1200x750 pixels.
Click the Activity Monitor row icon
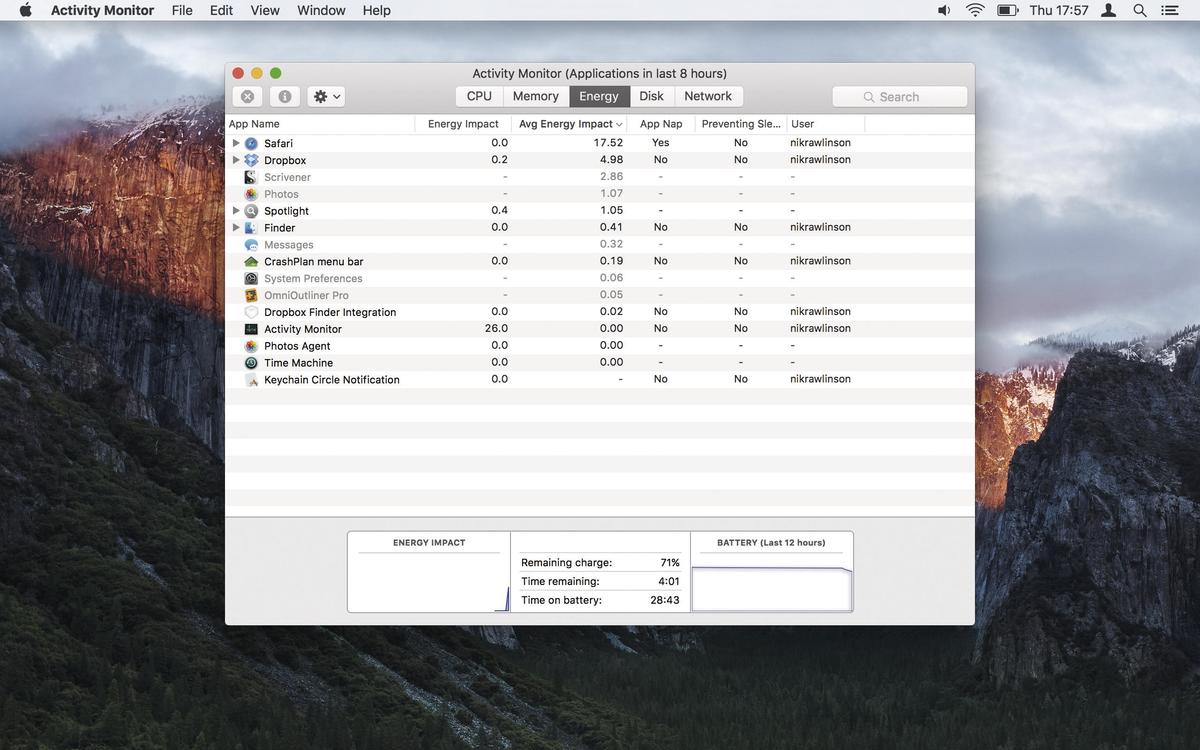[x=251, y=329]
